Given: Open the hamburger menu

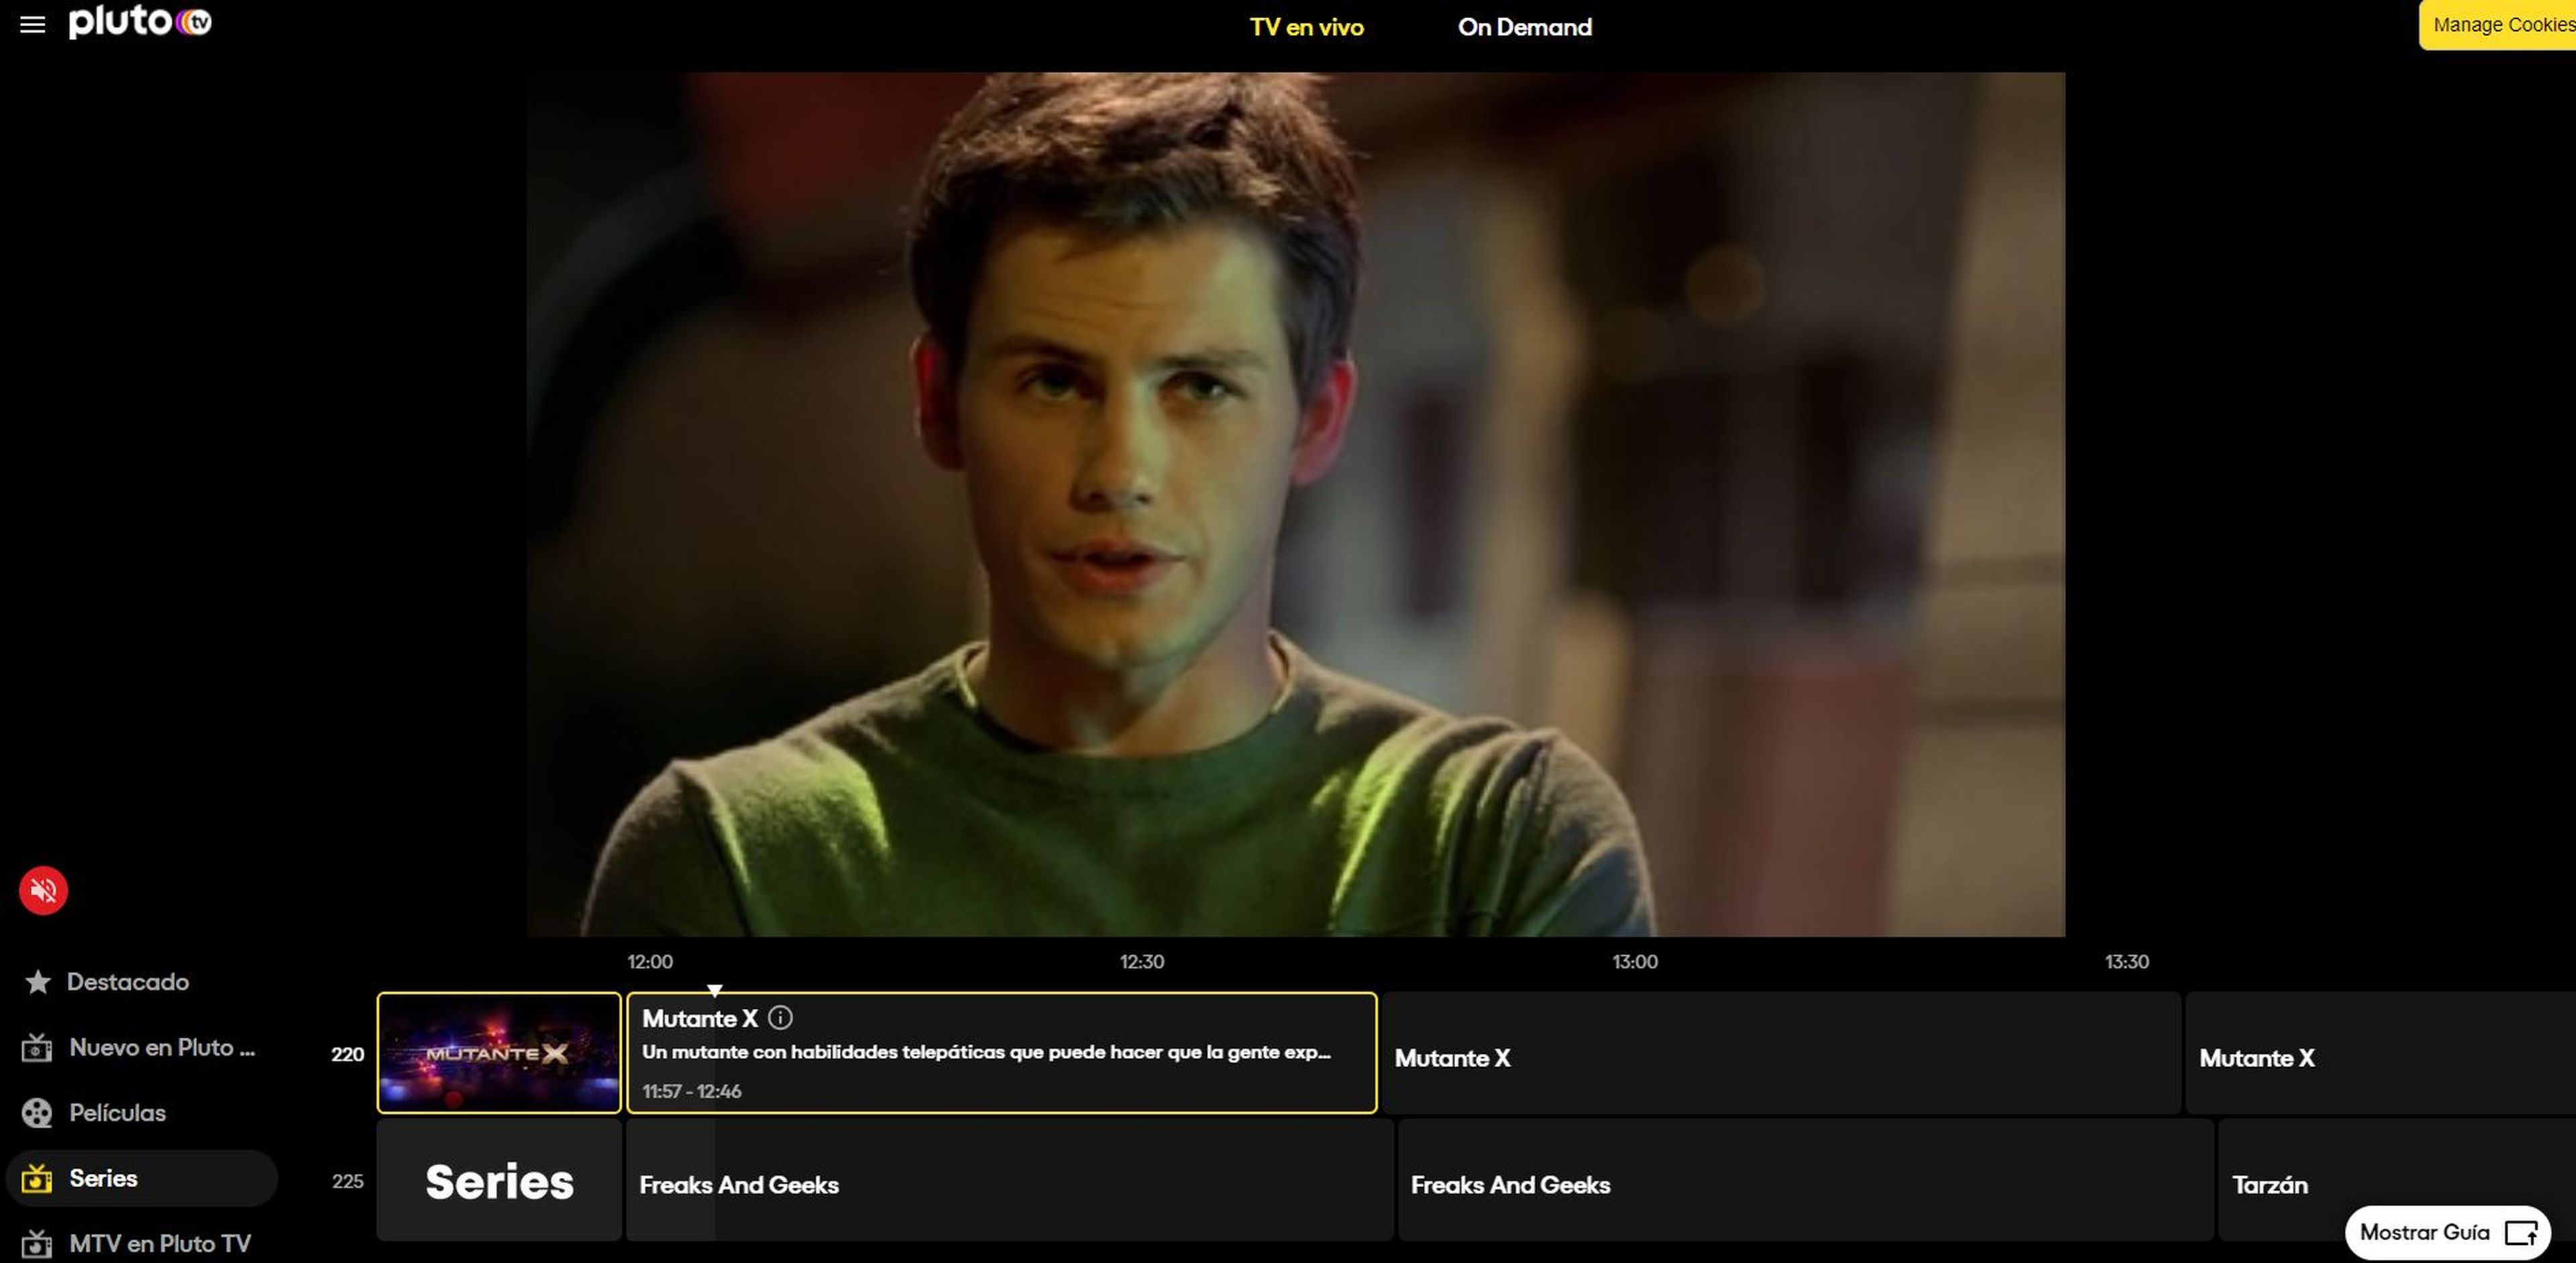Looking at the screenshot, I should click(x=32, y=25).
